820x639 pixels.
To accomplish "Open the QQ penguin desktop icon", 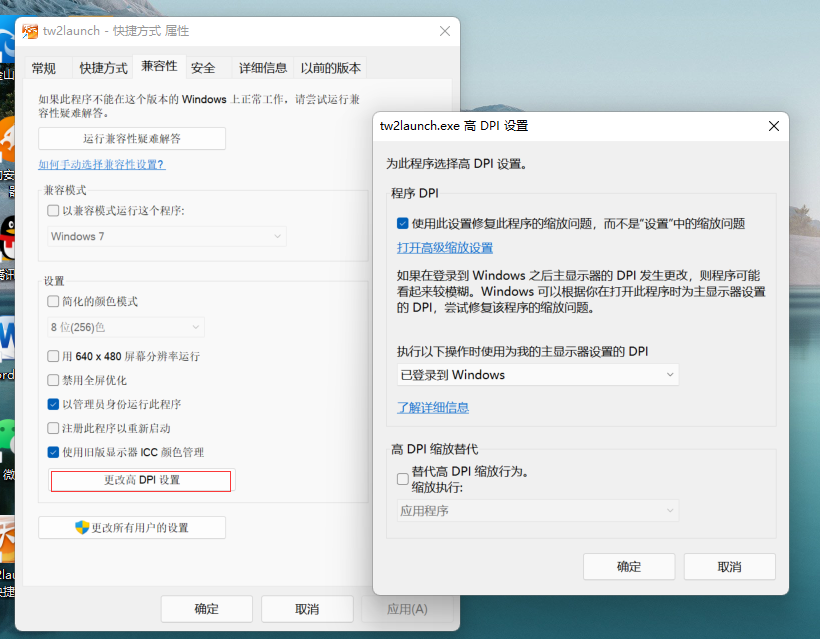I will 7,238.
